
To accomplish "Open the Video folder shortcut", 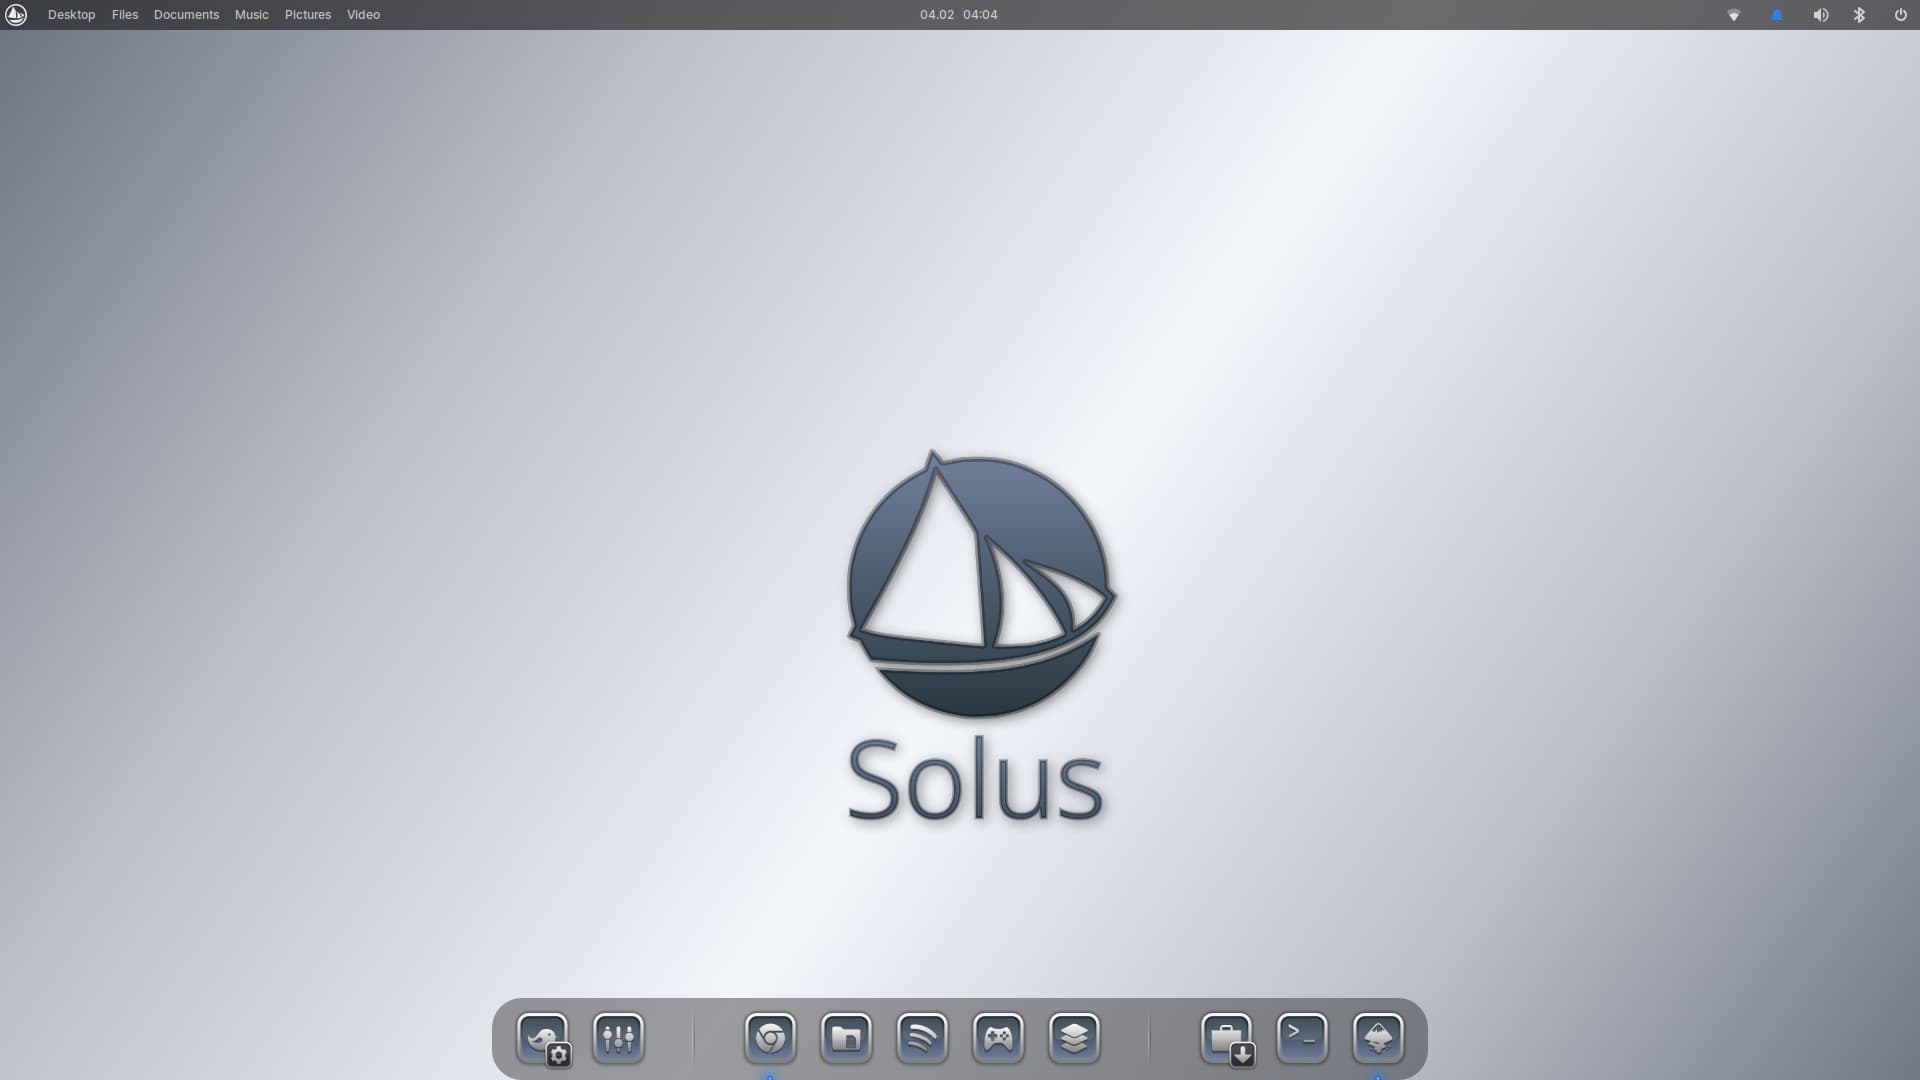I will pyautogui.click(x=363, y=15).
